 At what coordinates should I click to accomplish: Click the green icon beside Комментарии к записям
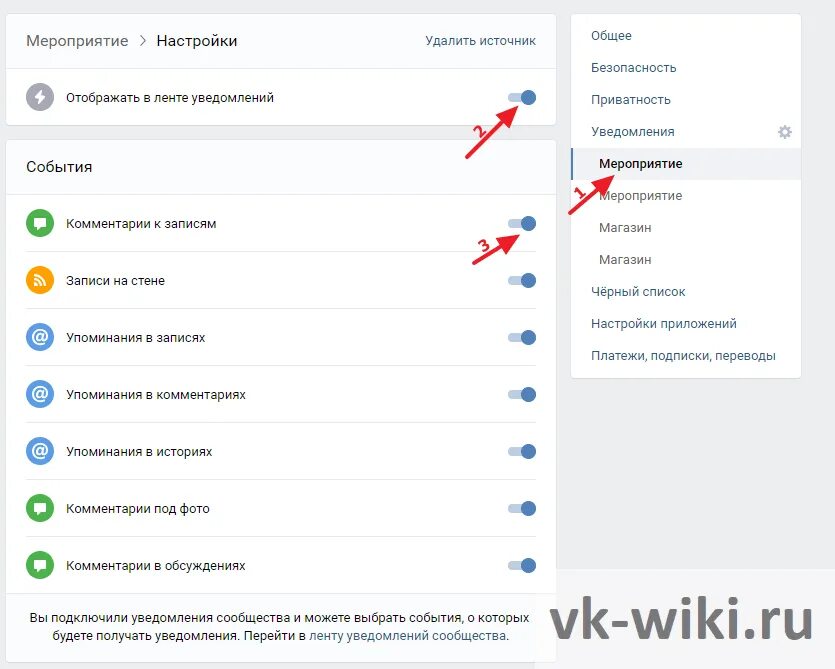pos(40,224)
